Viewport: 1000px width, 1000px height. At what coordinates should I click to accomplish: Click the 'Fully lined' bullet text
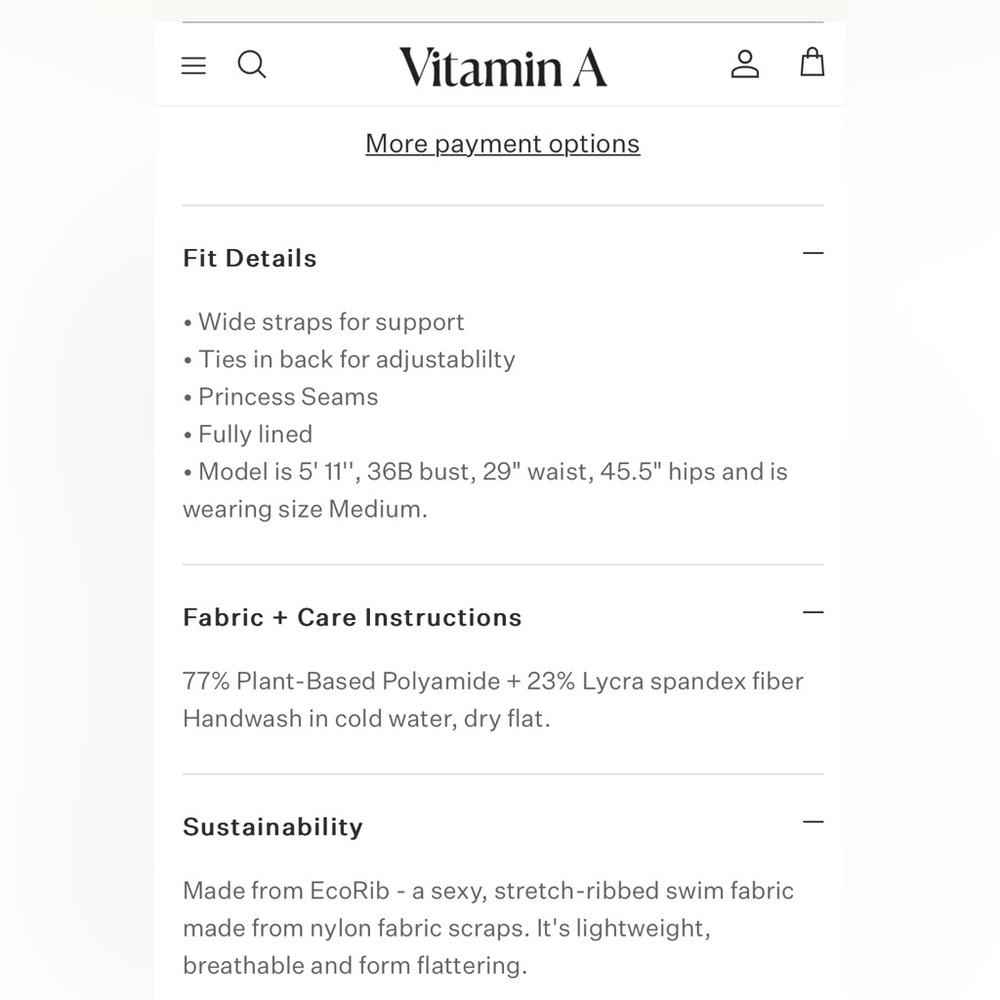tap(247, 434)
